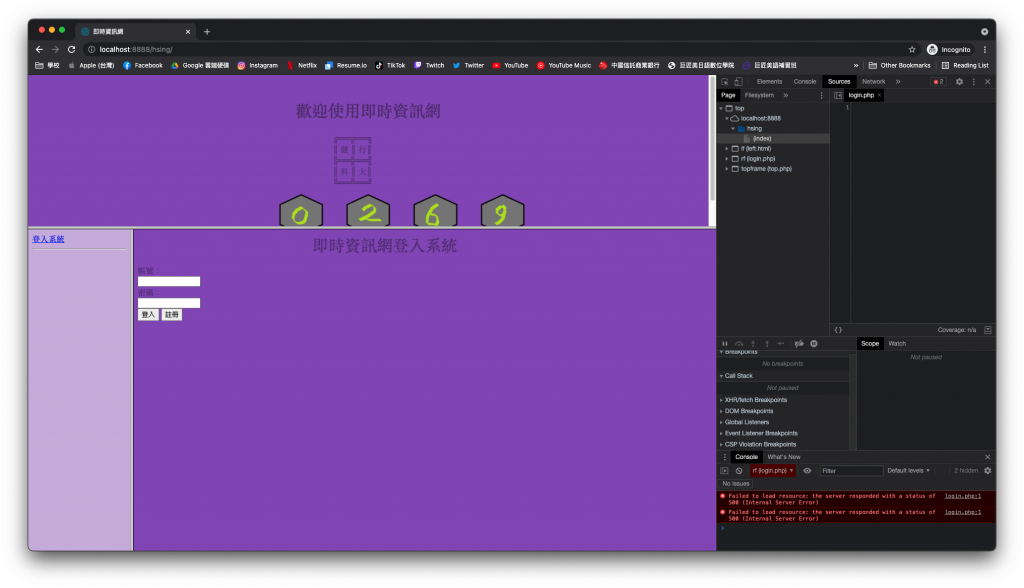Open Default levels dropdown
The width and height of the screenshot is (1024, 588).
[x=908, y=471]
